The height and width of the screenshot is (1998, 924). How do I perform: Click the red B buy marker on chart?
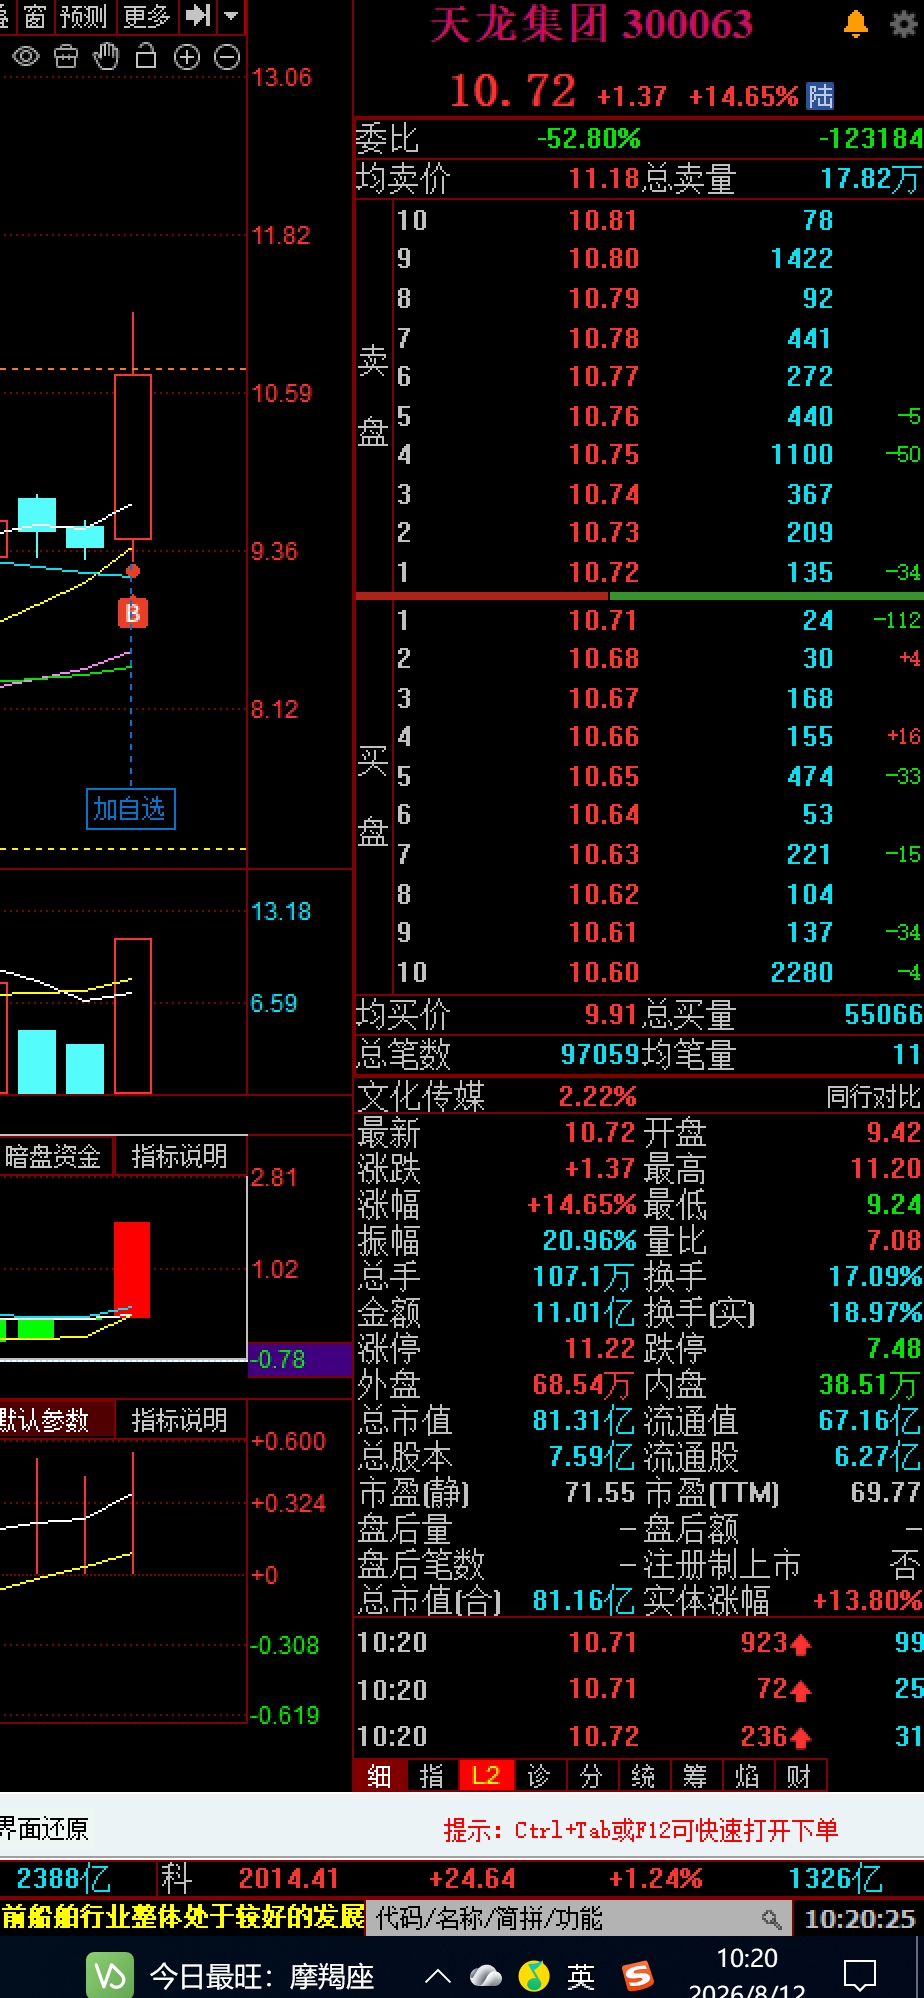(x=133, y=613)
